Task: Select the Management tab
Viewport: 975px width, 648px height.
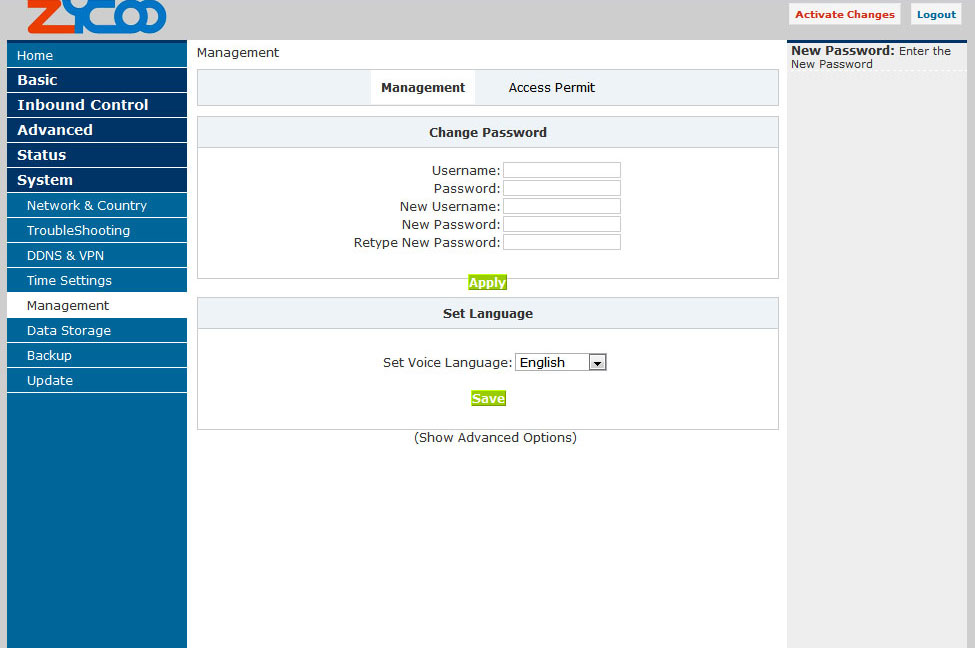Action: pyautogui.click(x=423, y=88)
